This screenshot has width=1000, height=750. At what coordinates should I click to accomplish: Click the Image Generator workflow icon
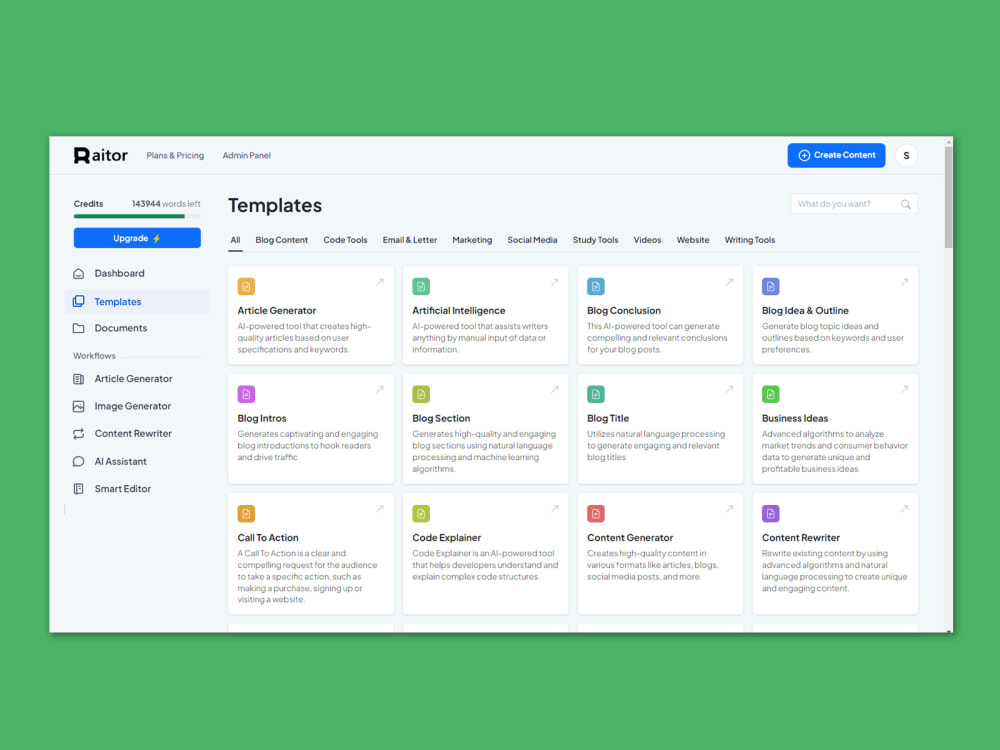tap(78, 406)
